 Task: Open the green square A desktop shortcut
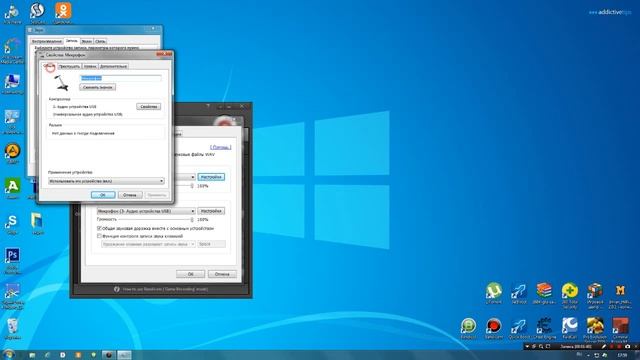[12, 187]
